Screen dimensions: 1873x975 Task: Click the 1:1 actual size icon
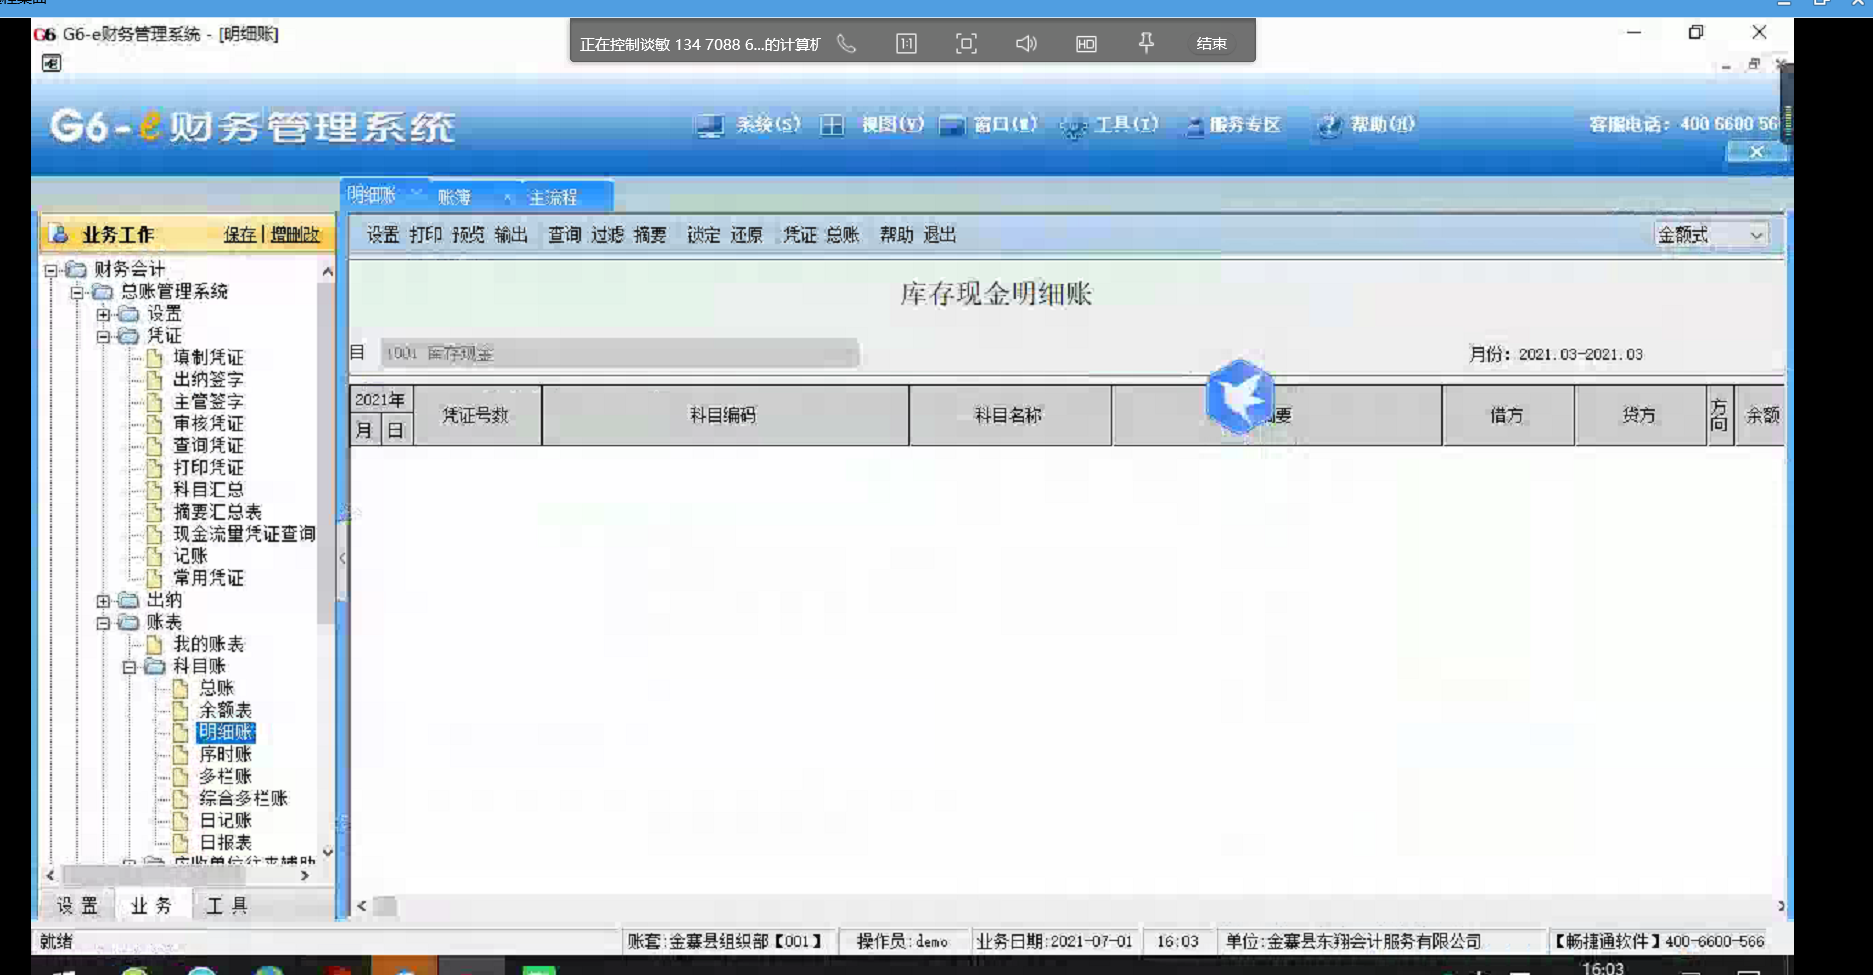point(906,44)
